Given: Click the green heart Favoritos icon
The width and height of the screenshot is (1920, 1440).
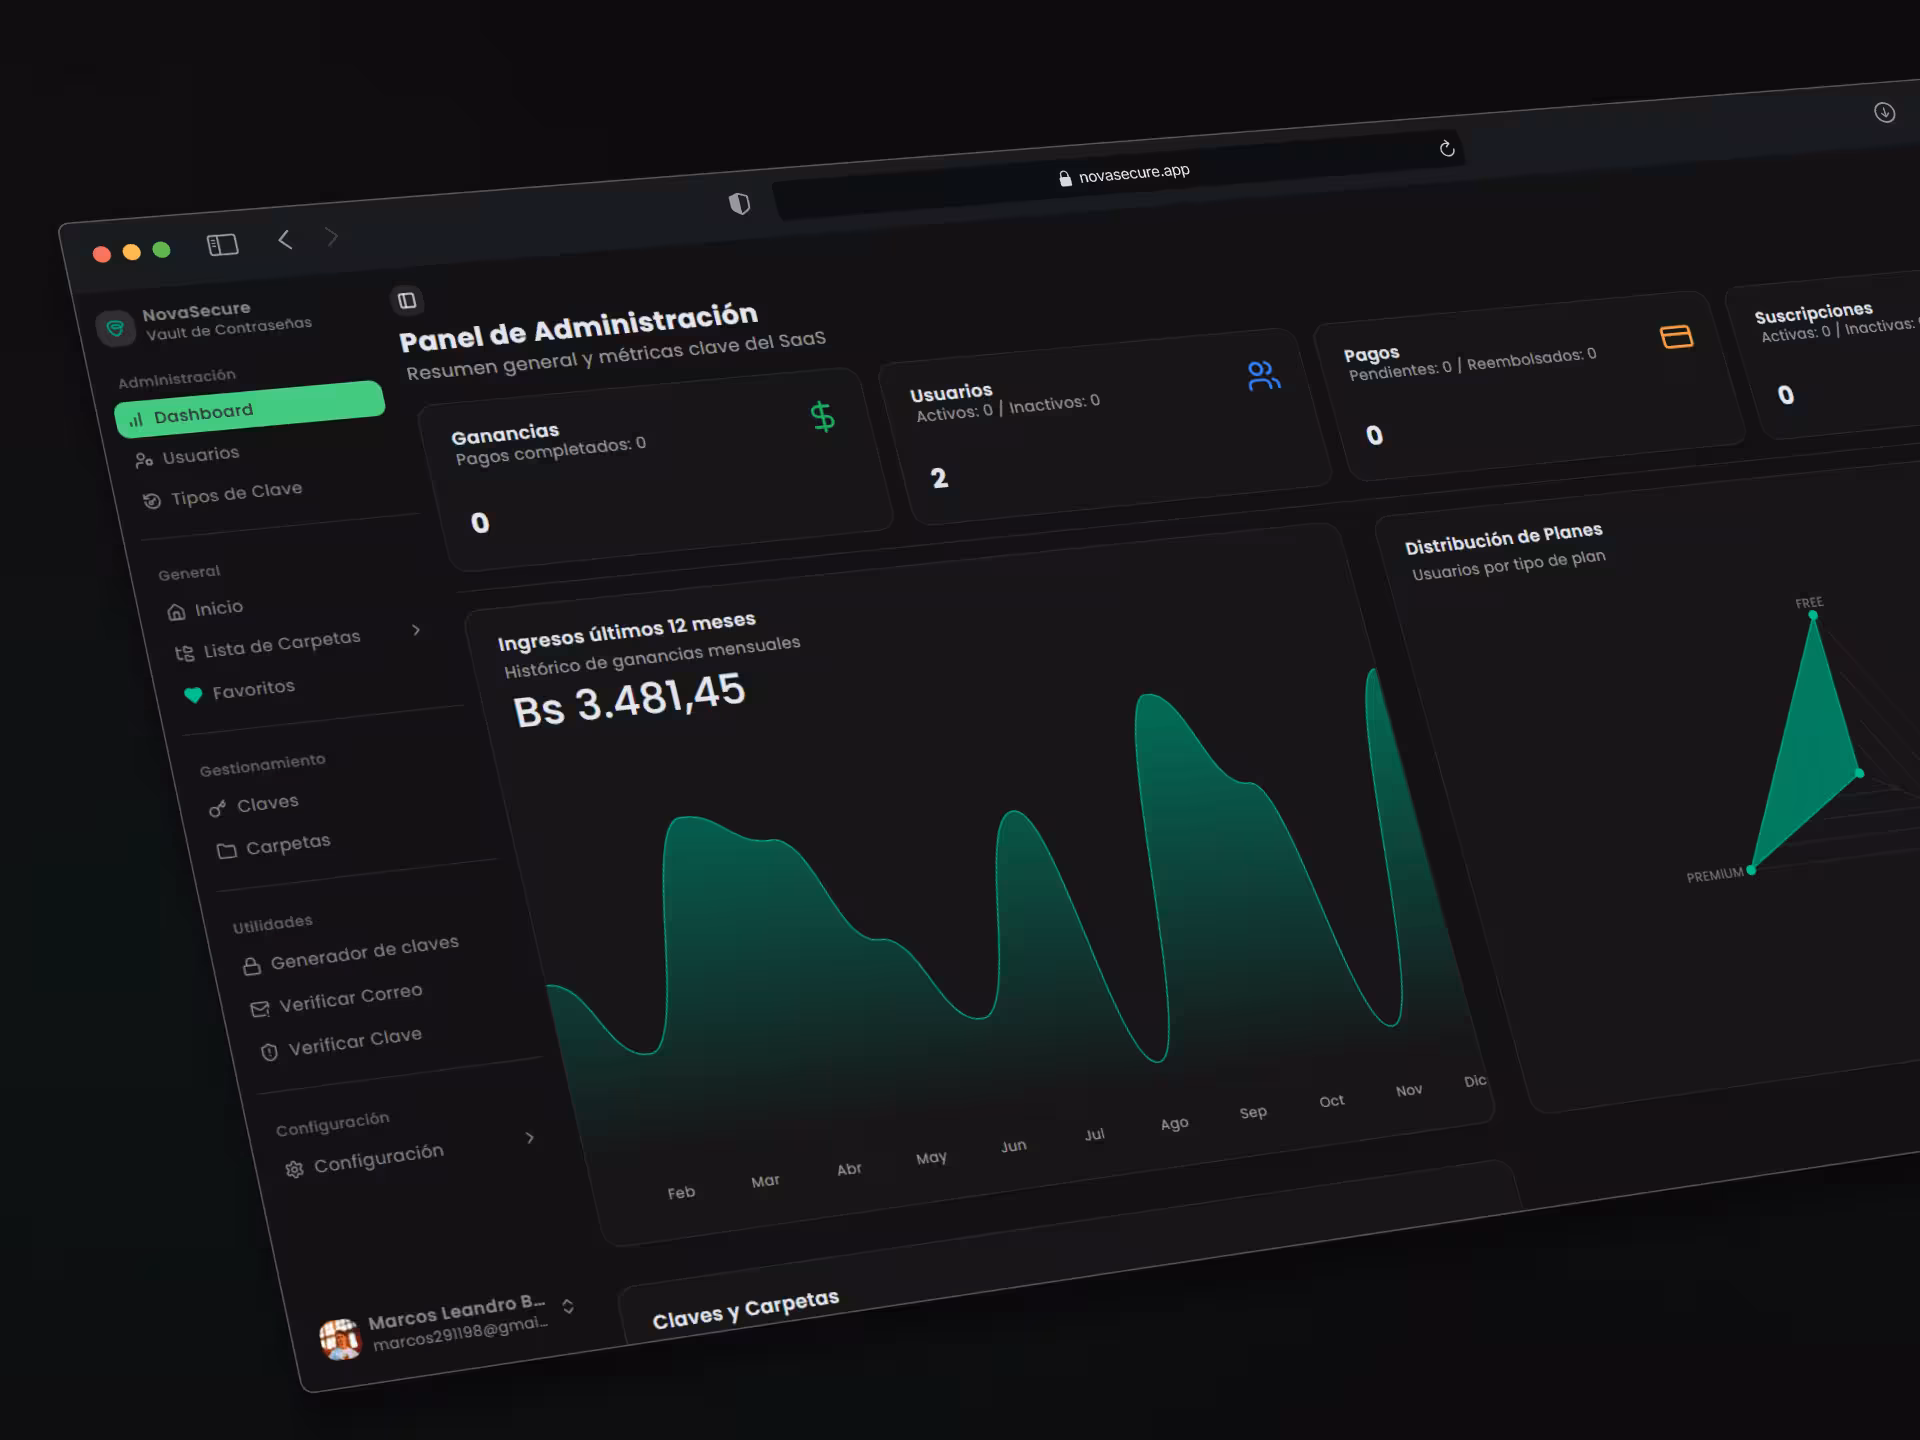Looking at the screenshot, I should tap(193, 695).
